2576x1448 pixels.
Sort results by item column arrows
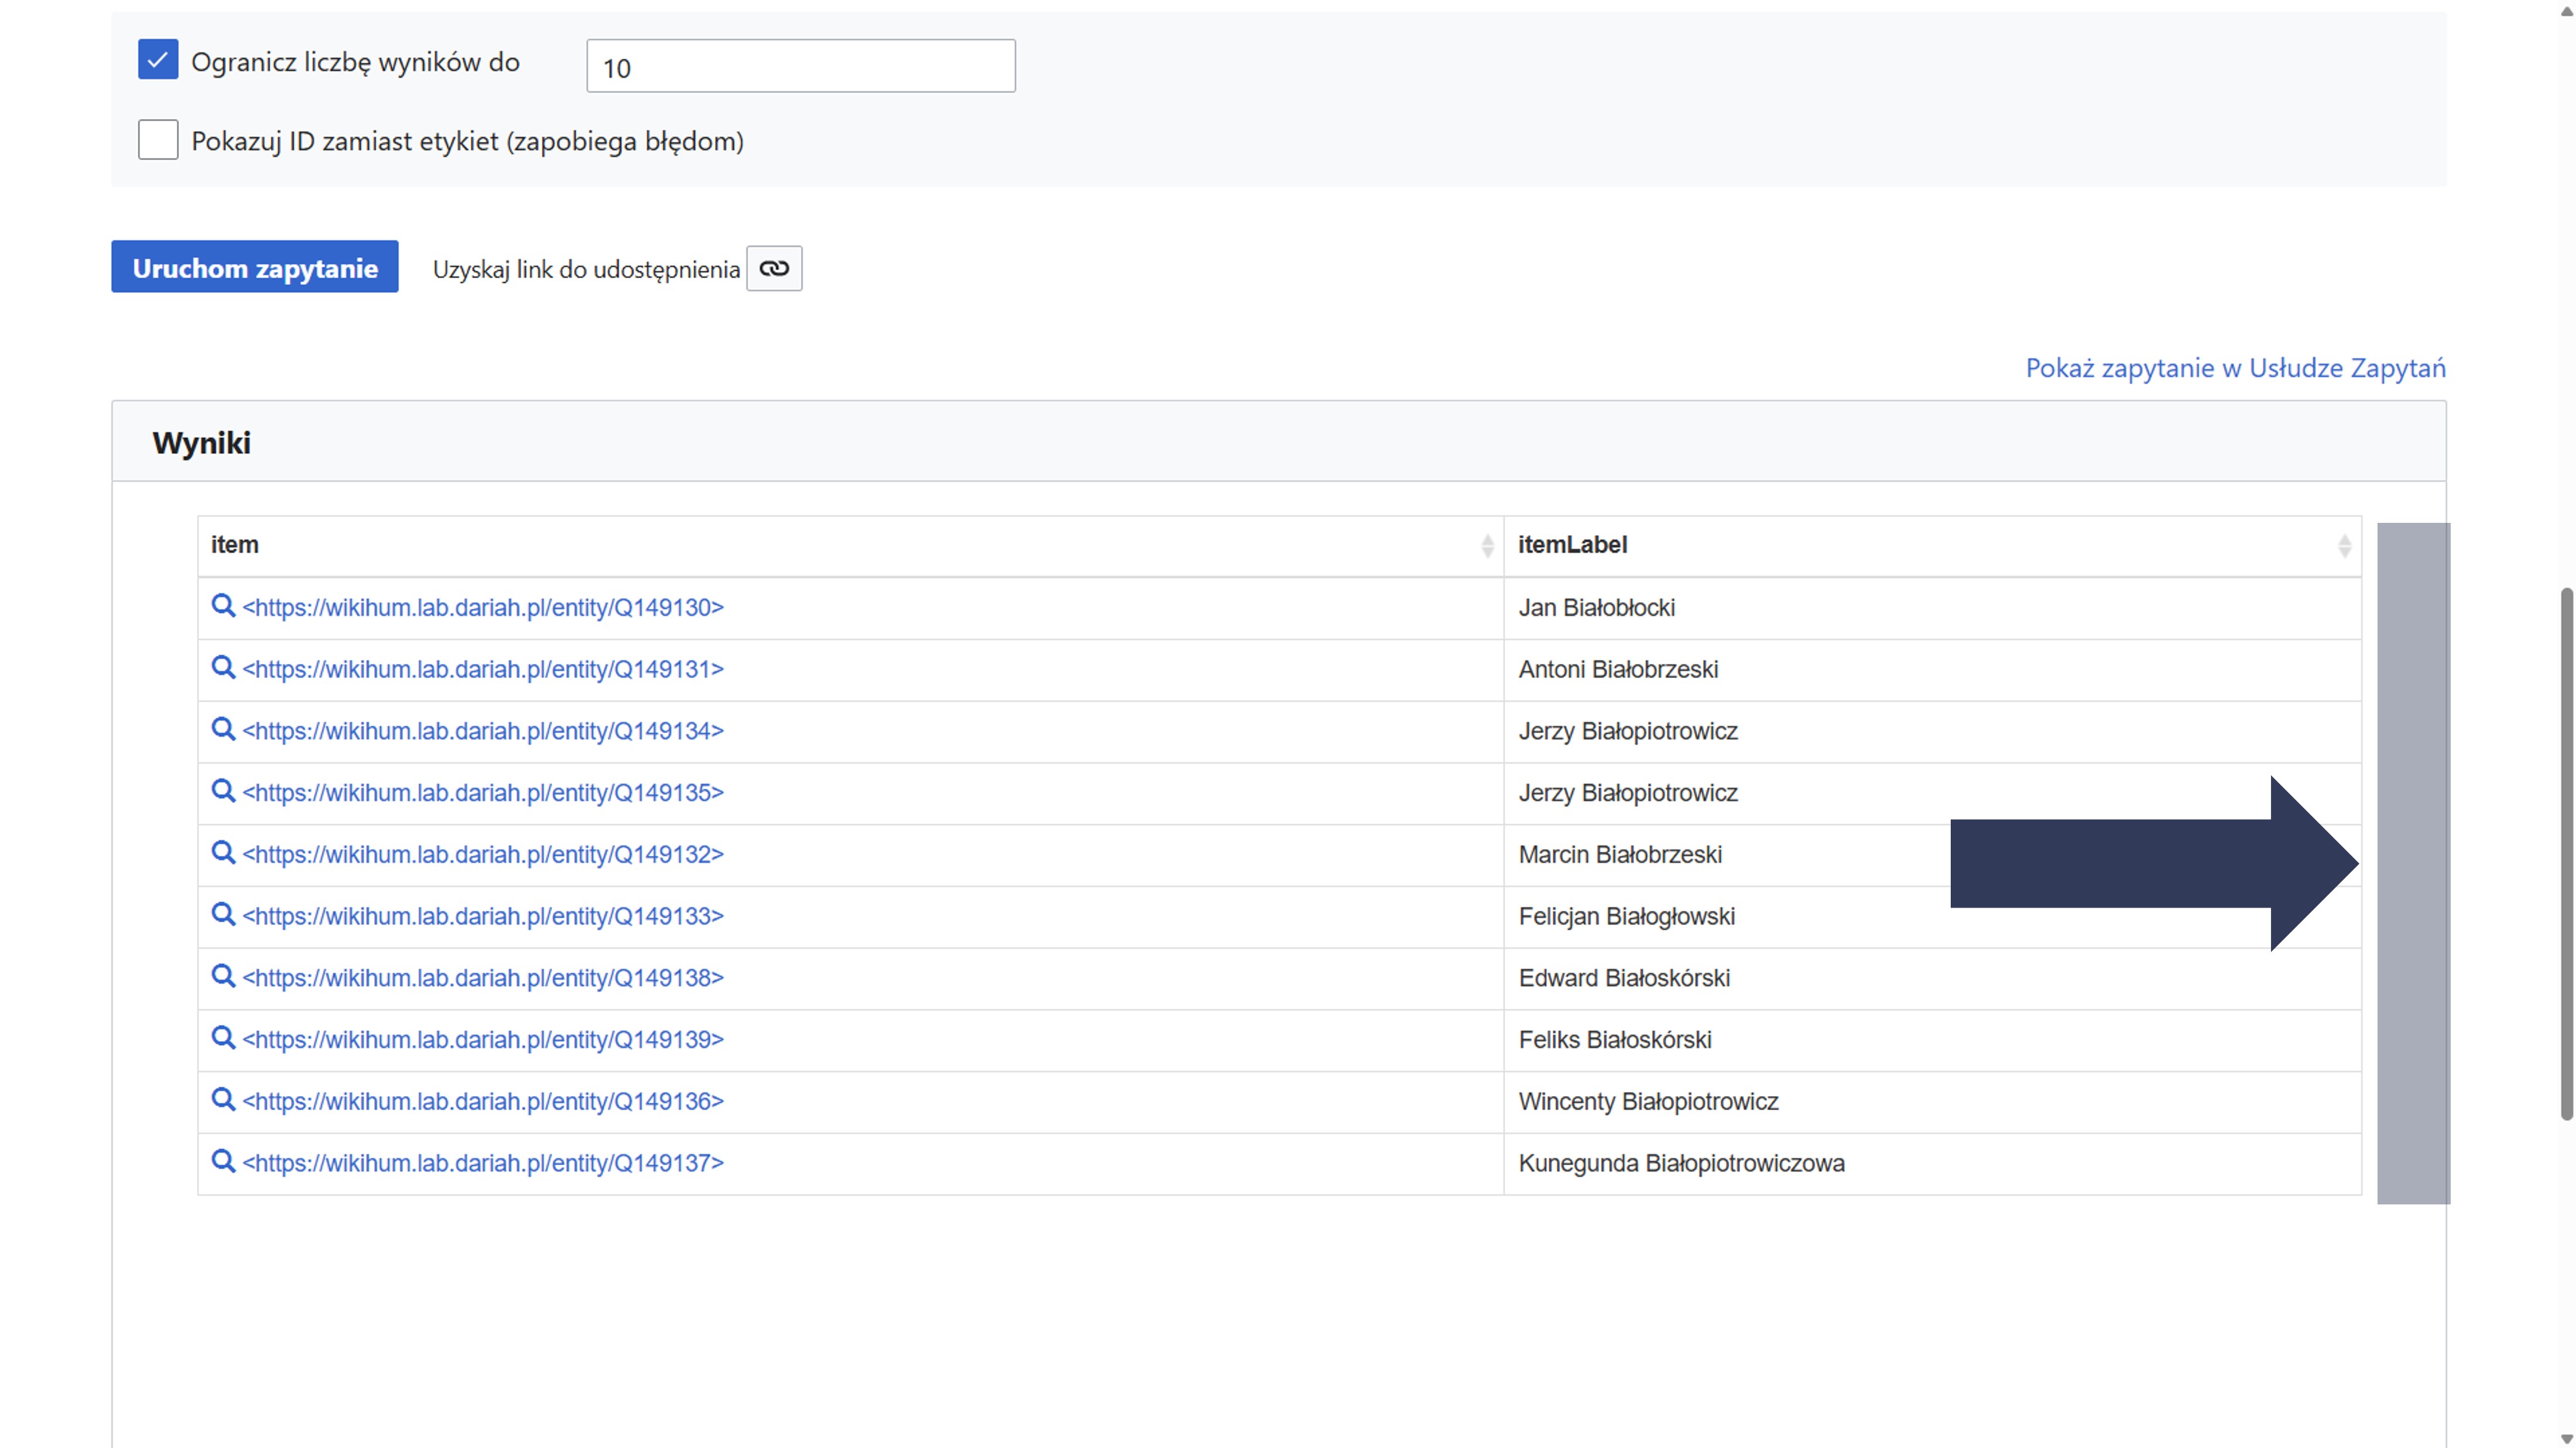click(x=1487, y=545)
